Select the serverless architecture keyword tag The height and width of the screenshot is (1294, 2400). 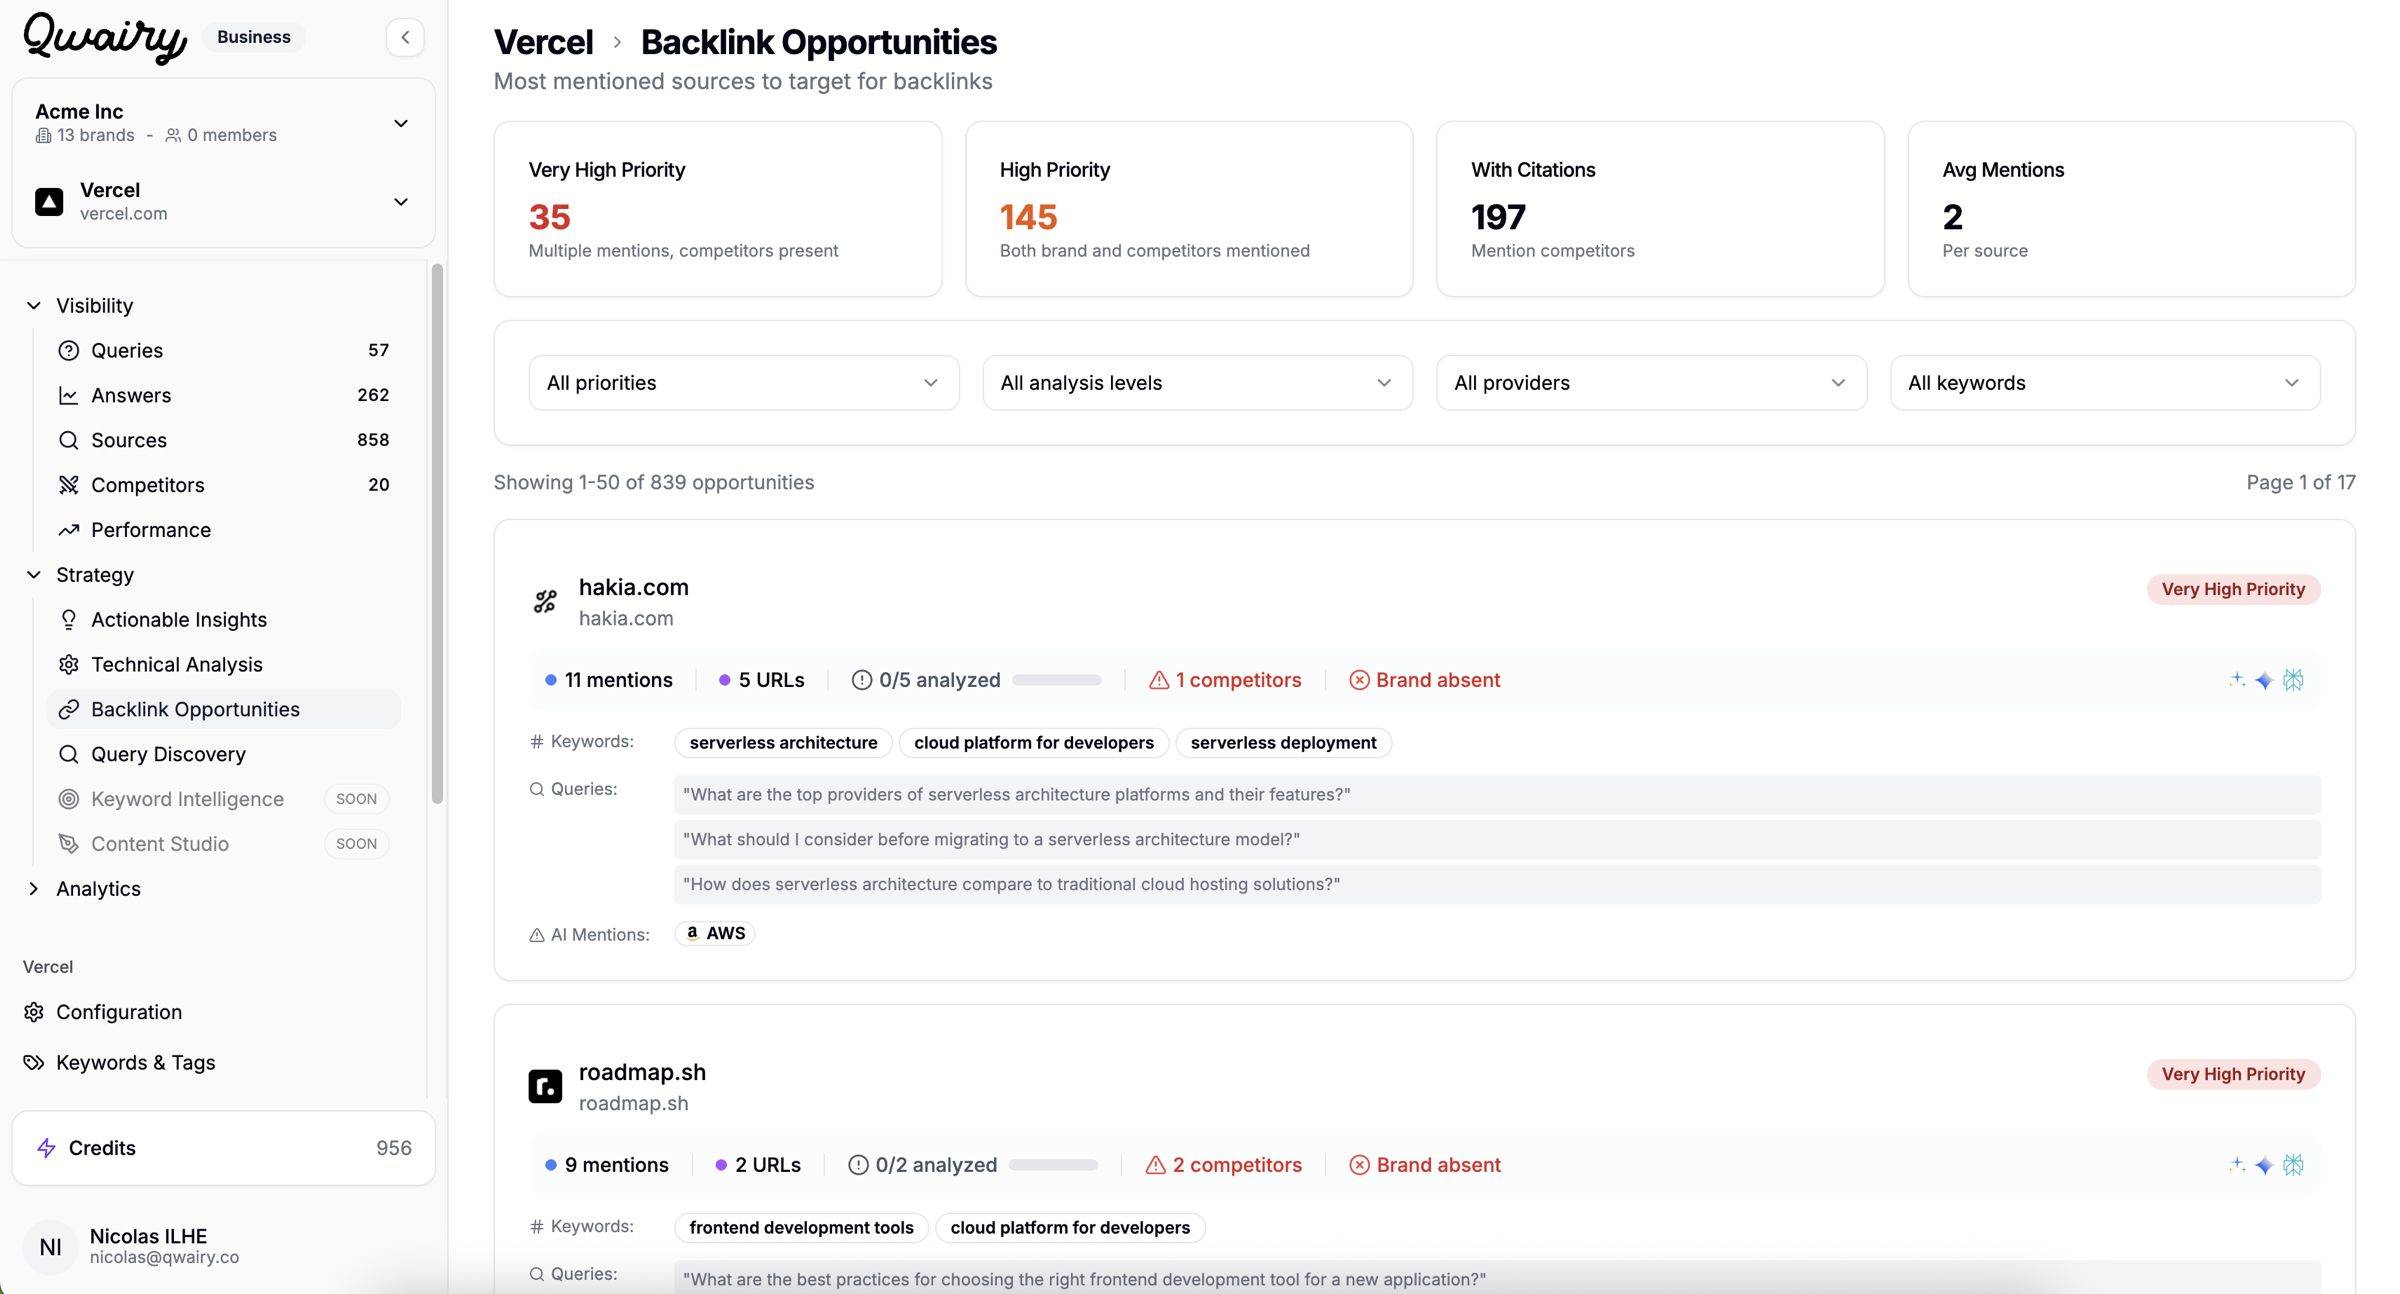pos(783,743)
